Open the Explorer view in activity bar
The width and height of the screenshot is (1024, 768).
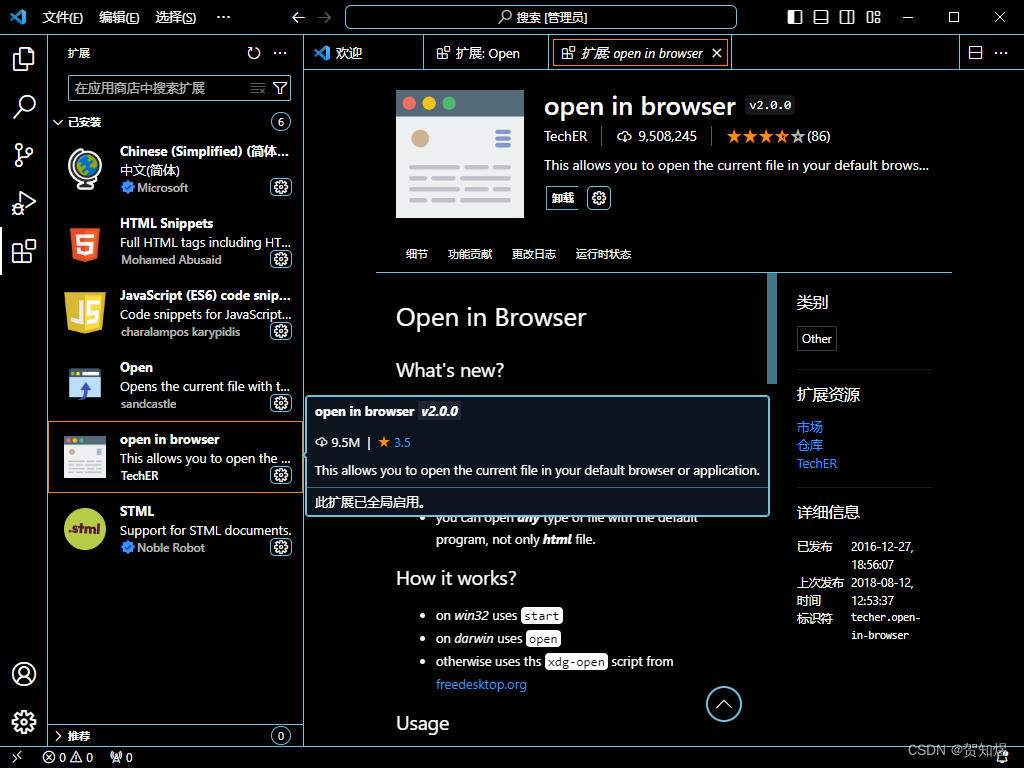(x=24, y=59)
